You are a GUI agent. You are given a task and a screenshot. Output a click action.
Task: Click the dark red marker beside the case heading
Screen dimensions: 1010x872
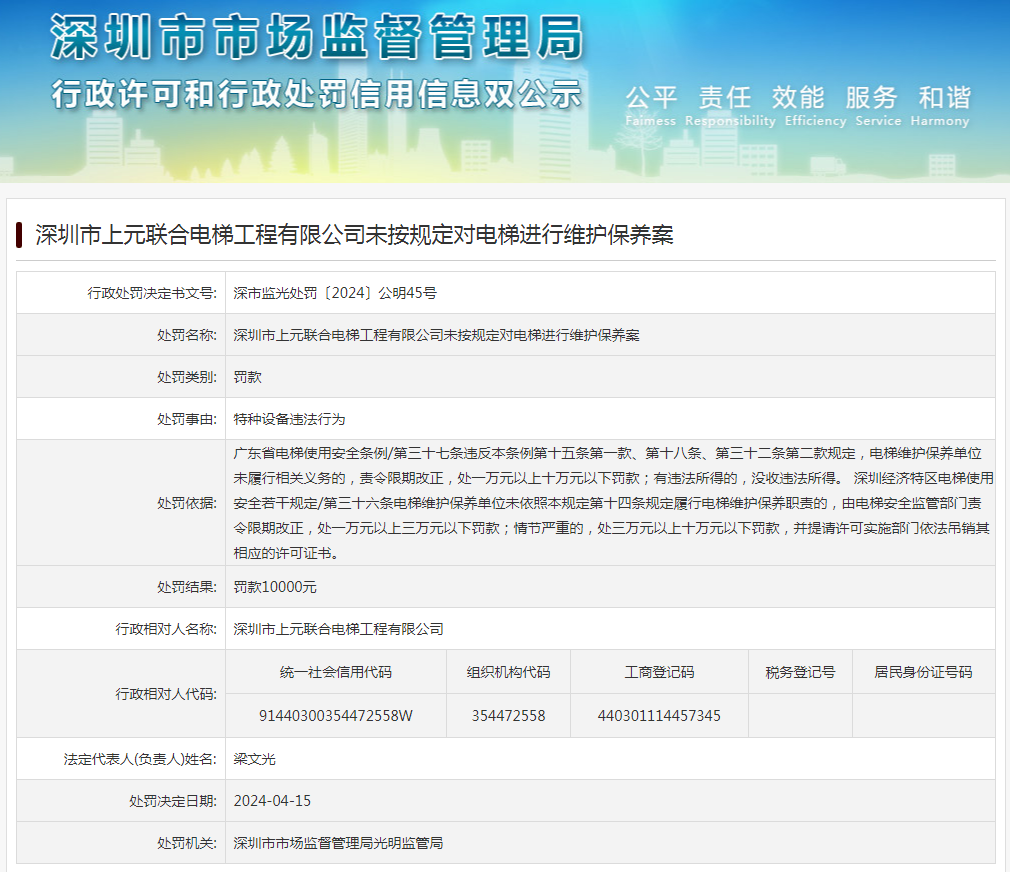19,235
